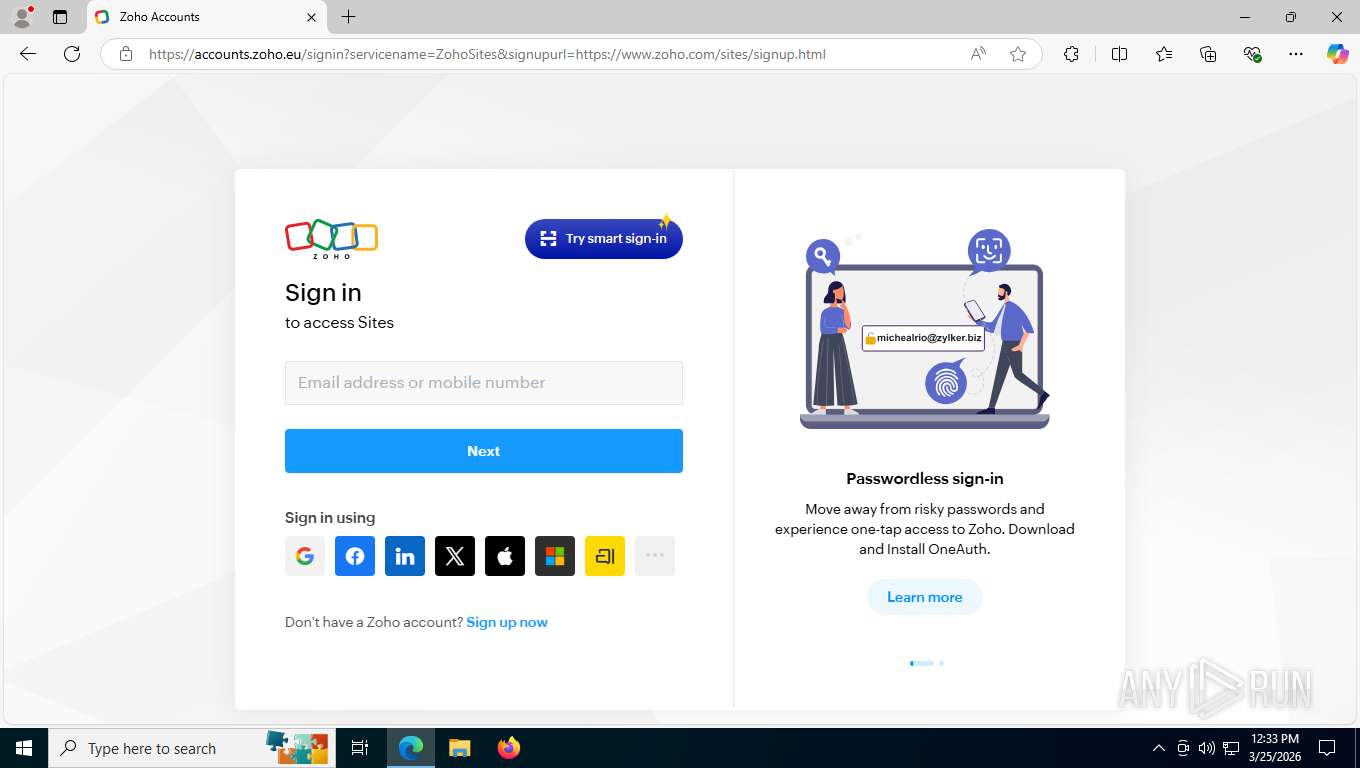Show more sign-in options ellipsis

click(x=655, y=556)
